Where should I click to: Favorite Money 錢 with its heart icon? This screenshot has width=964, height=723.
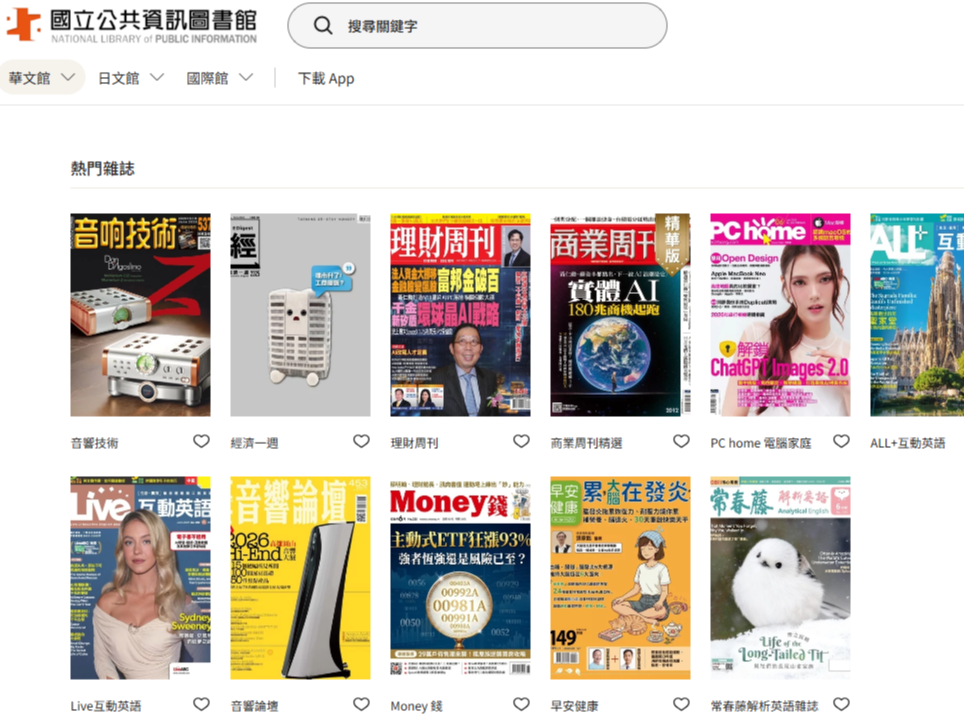tap(521, 705)
